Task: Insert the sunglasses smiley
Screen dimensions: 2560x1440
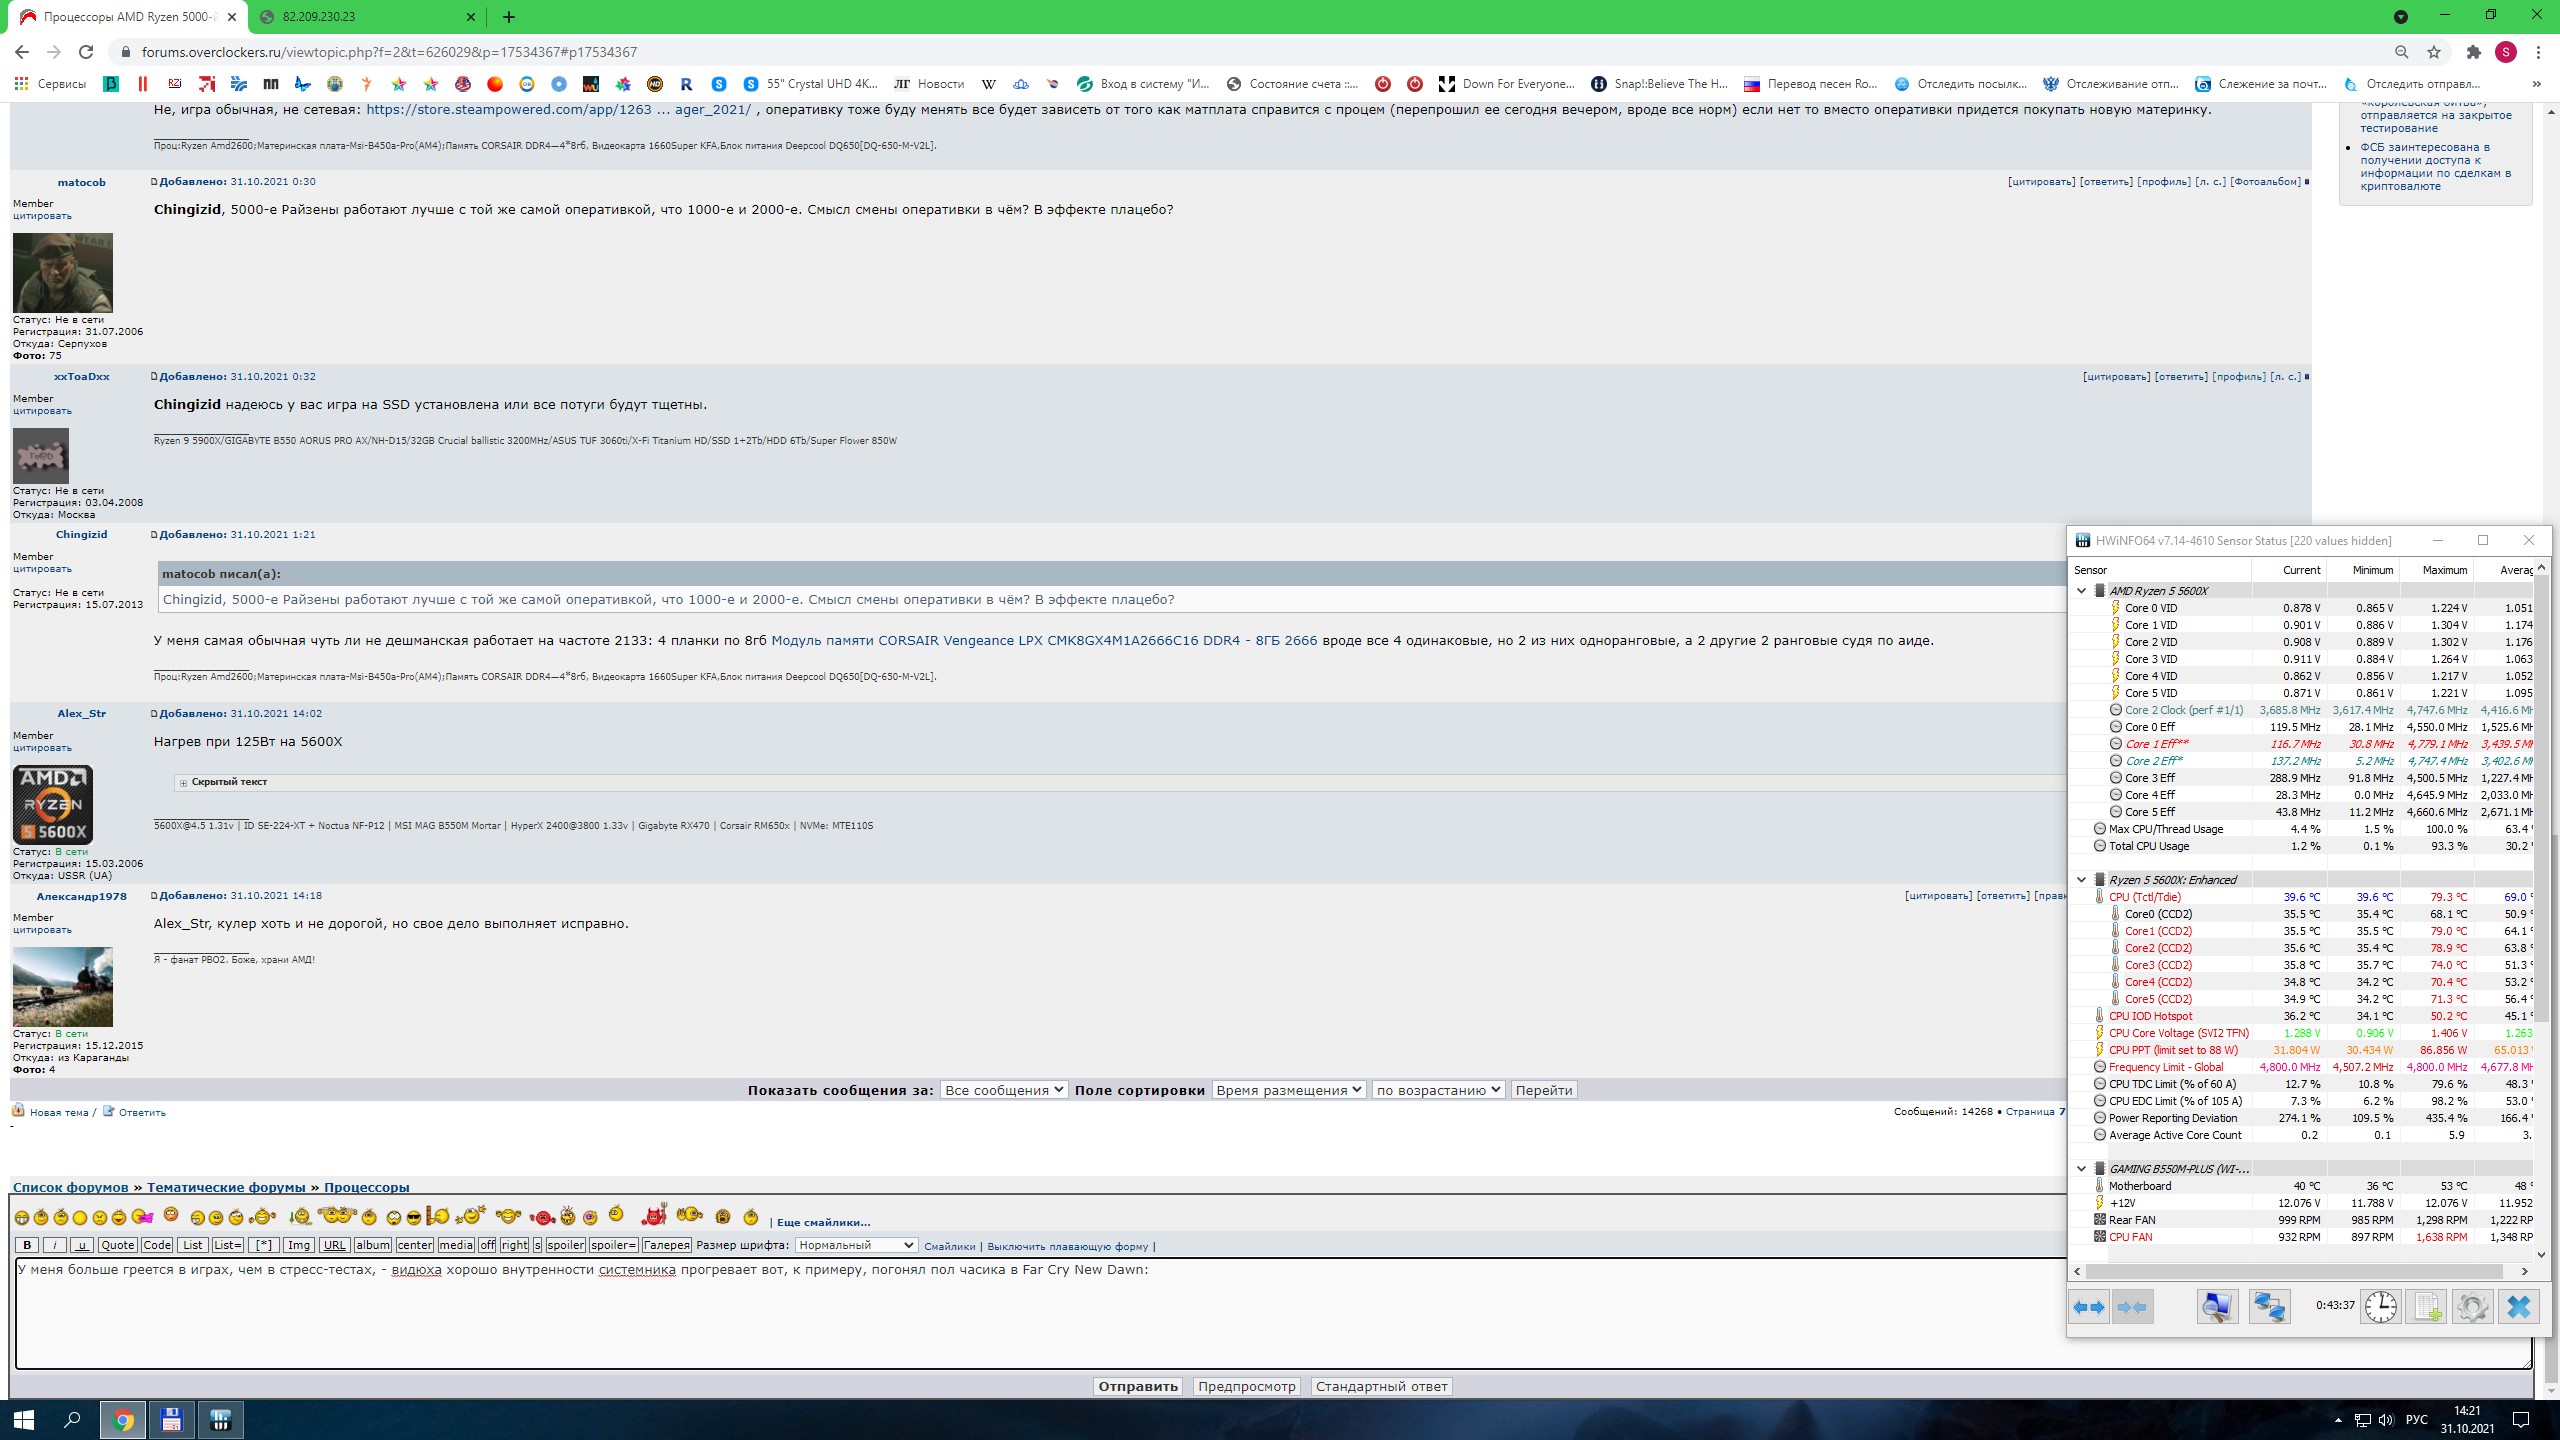Action: [414, 1218]
